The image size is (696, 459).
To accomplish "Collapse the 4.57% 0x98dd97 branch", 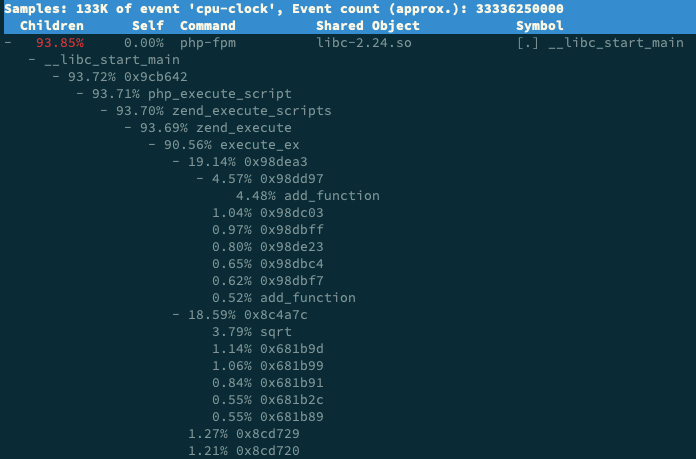I will (x=201, y=179).
